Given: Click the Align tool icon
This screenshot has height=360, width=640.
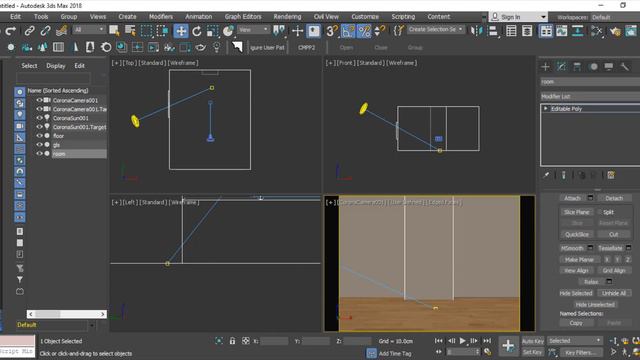Looking at the screenshot, I should click(x=493, y=31).
